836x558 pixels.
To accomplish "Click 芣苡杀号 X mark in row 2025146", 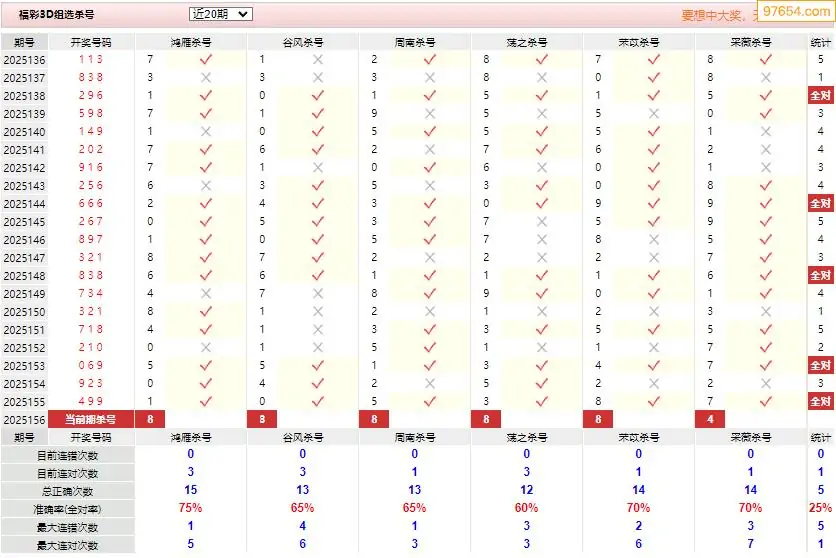I will point(654,240).
